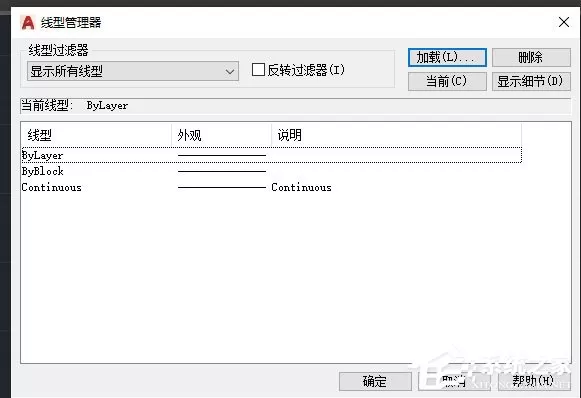Click the 说明 column header
Screen dimensions: 581x398
[x=396, y=135]
